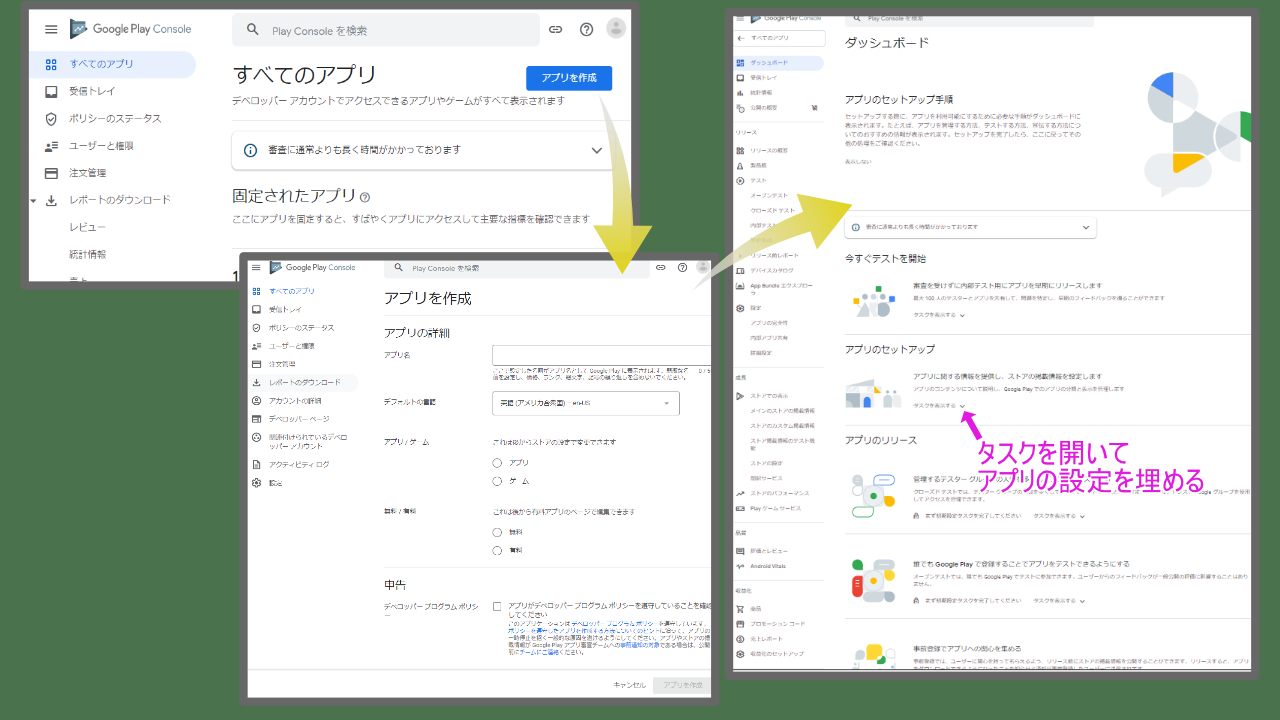The width and height of the screenshot is (1280, 720).
Task: Select 統計情報 sub-item in top-left window sidebar
Action: 88,254
